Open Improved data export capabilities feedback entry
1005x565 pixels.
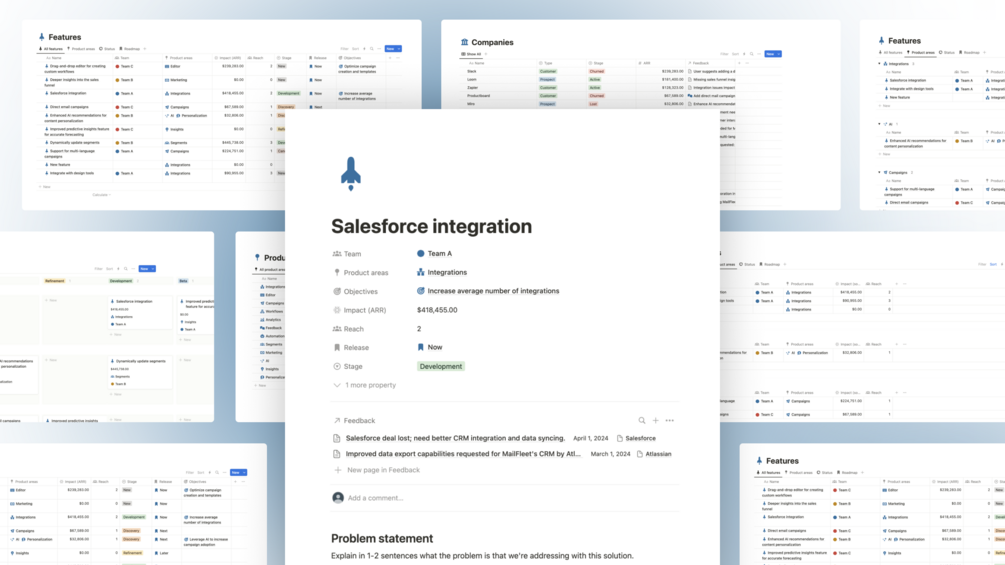[463, 454]
